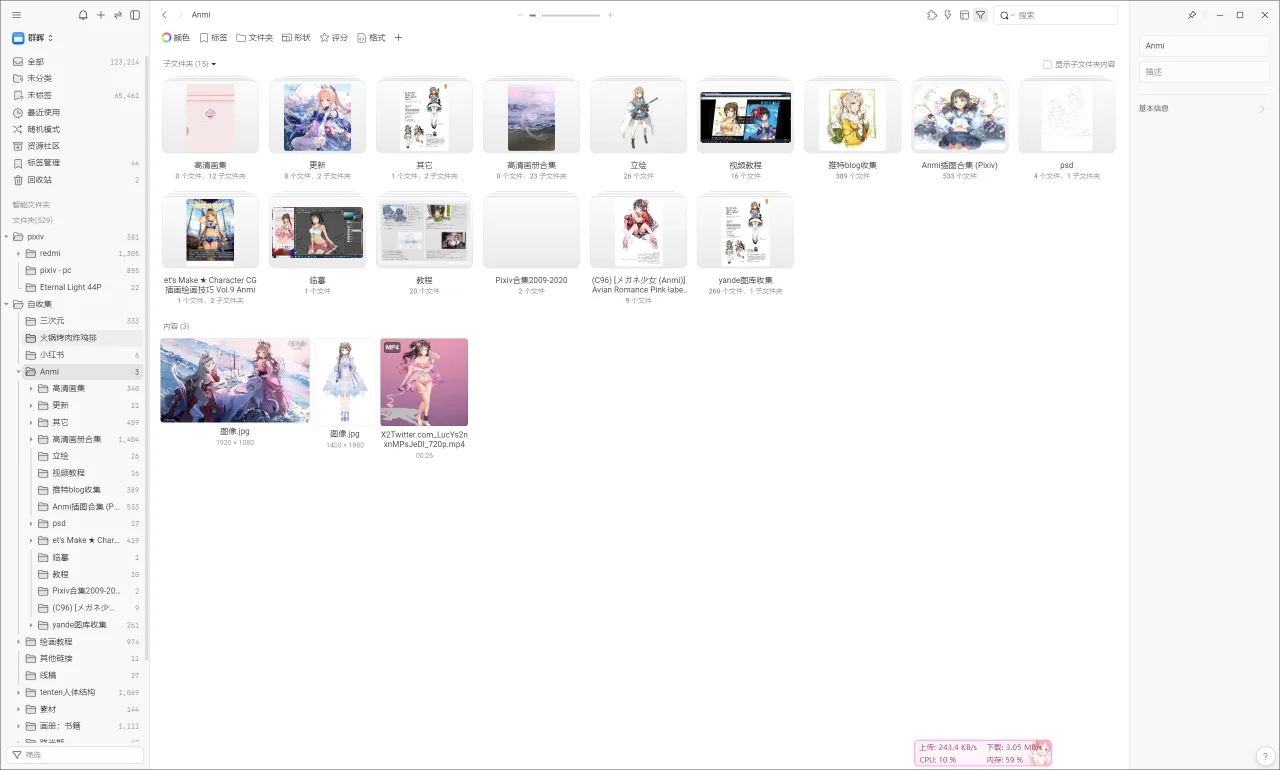Open the 群晖 library switcher dropdown
Screen dimensions: 1280x770
33,38
